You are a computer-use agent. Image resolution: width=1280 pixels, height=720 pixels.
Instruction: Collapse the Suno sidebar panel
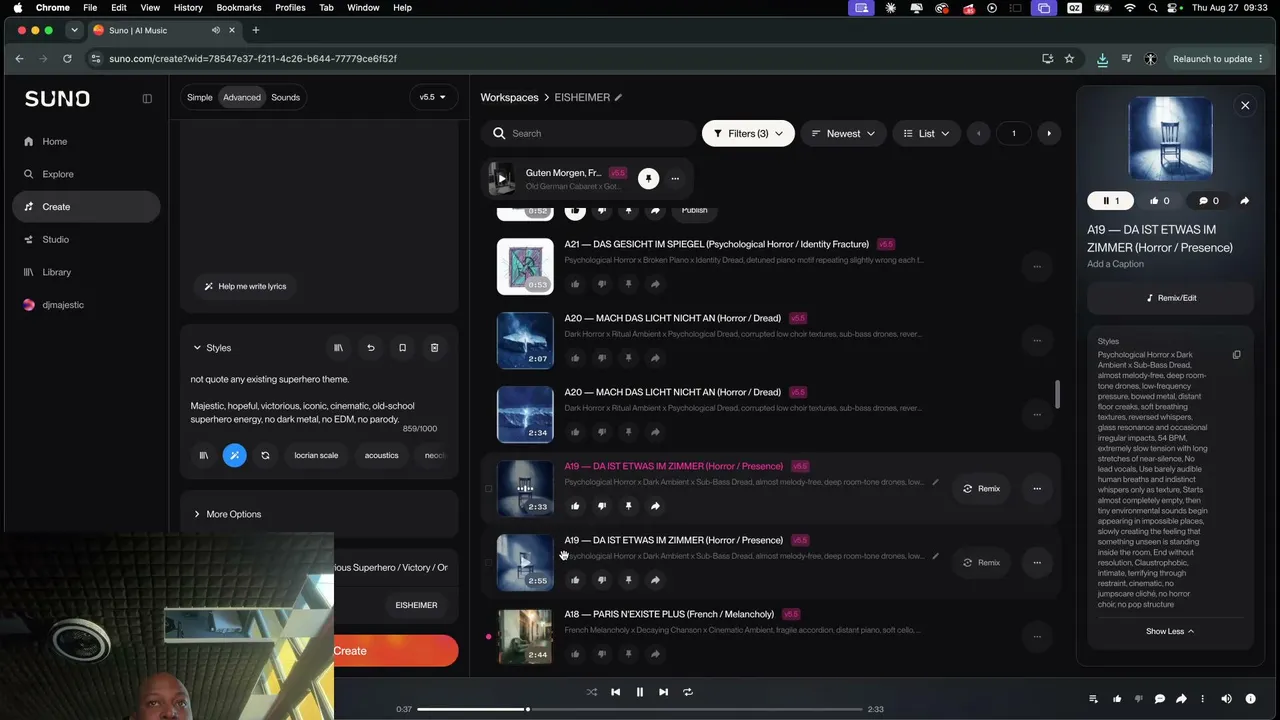pyautogui.click(x=147, y=99)
